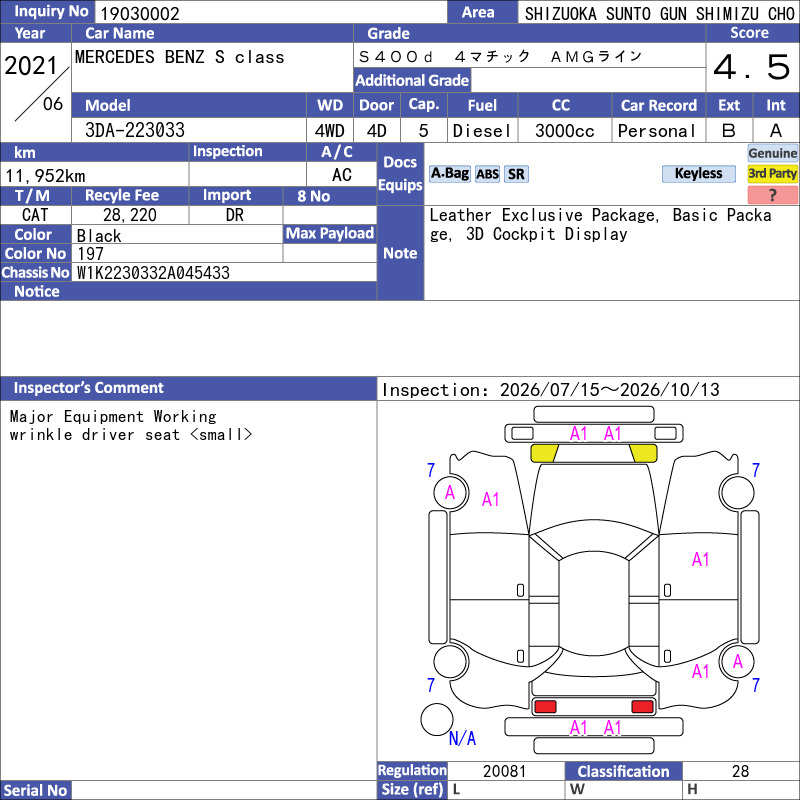Select mileage 11,952km
Image resolution: width=800 pixels, height=800 pixels.
click(x=45, y=176)
